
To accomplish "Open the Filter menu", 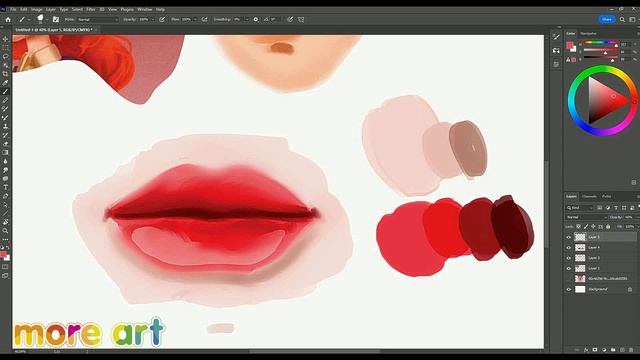I will point(91,9).
